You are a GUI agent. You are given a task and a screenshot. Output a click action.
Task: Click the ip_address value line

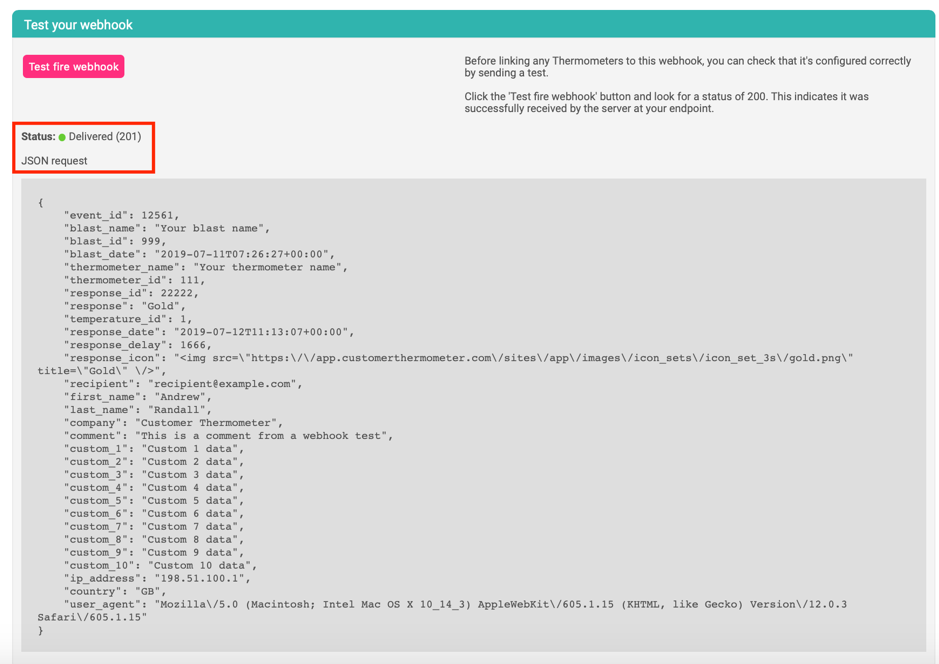[x=157, y=578]
